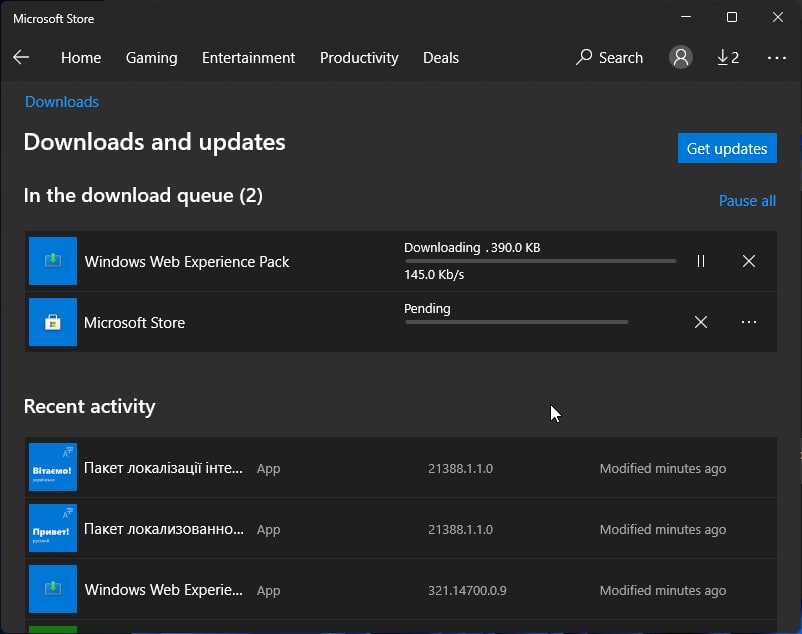Open Windows Web Experie... recent activity icon
The width and height of the screenshot is (802, 634).
53,589
